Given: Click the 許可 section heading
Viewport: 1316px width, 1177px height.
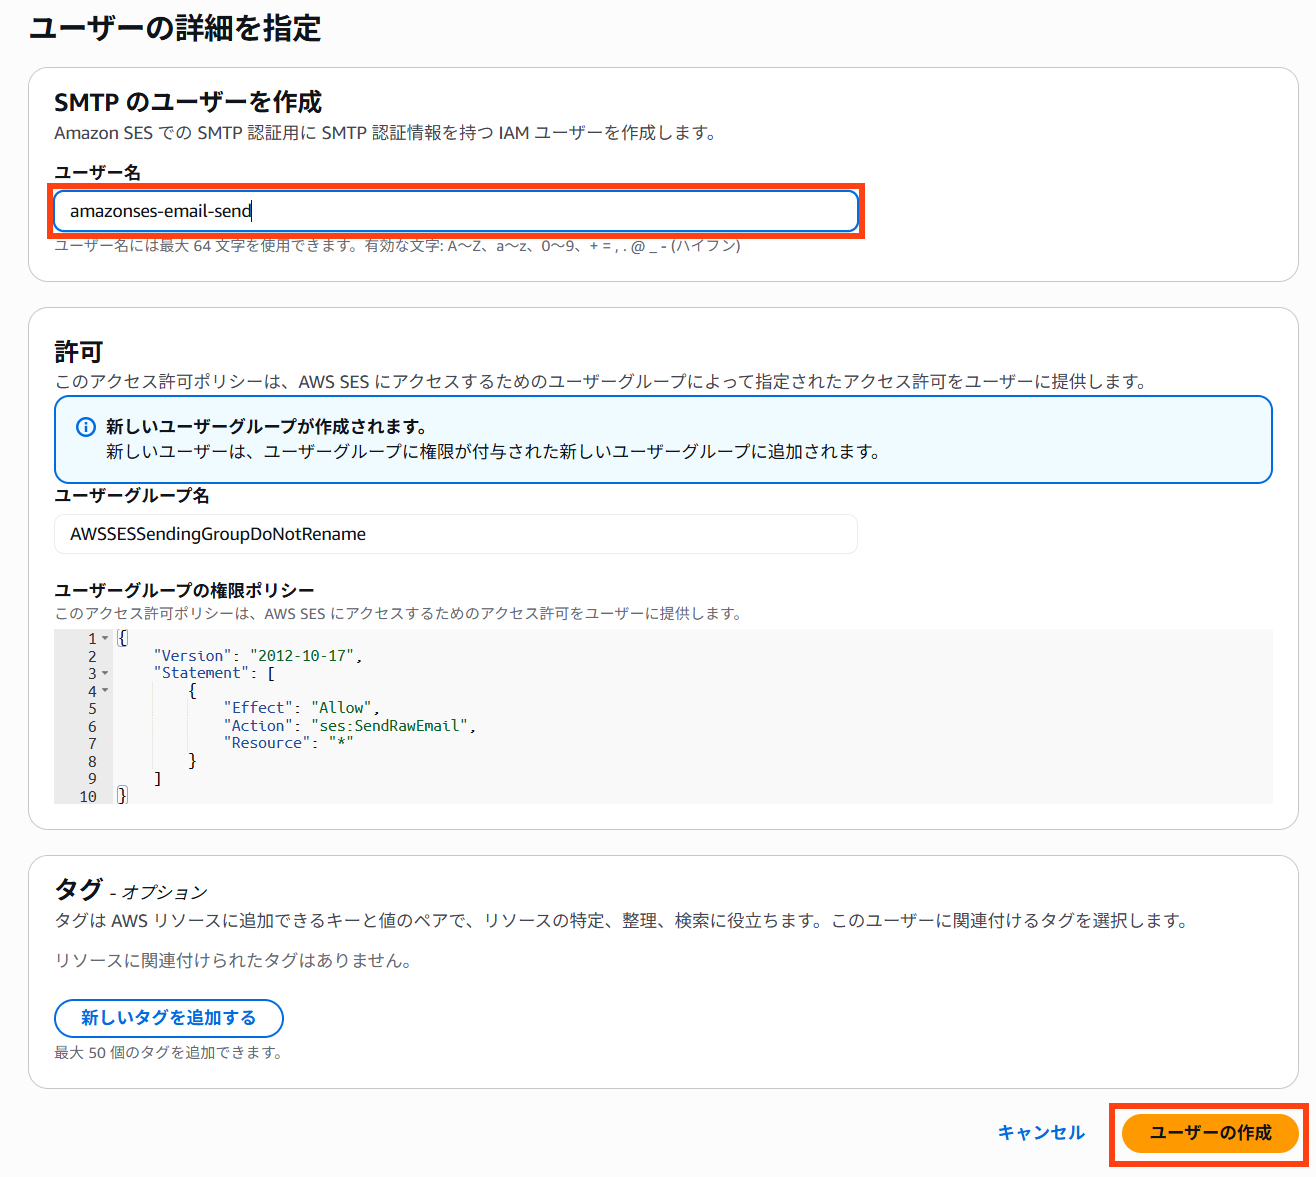Looking at the screenshot, I should point(79,352).
